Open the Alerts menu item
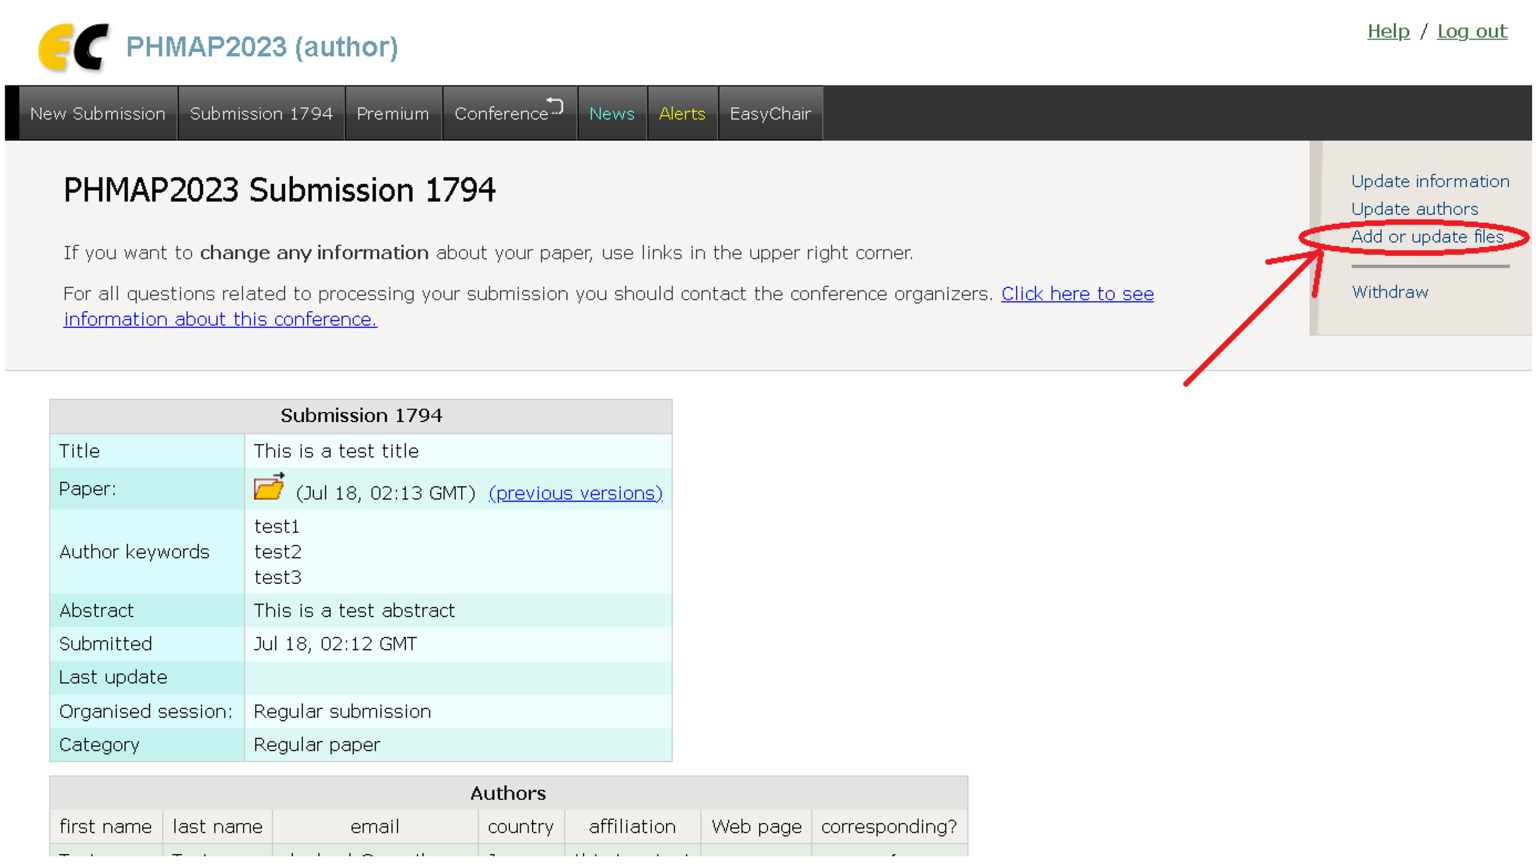The image size is (1536, 864). pyautogui.click(x=681, y=114)
